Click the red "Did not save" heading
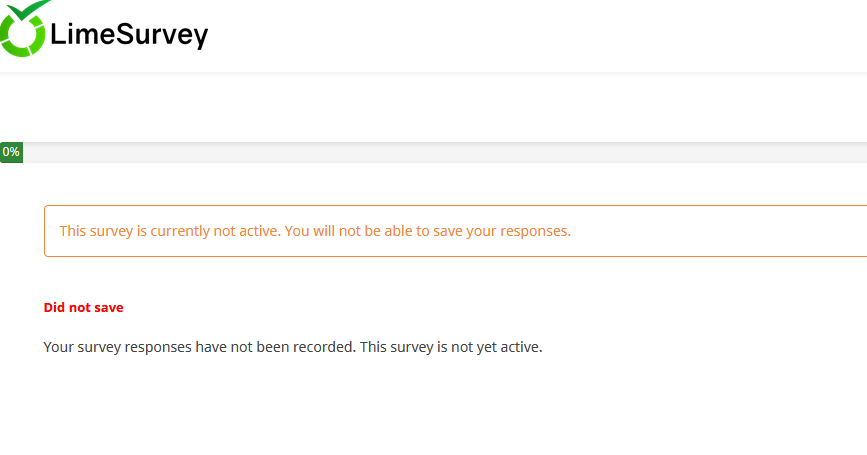This screenshot has height=455, width=867. [84, 308]
